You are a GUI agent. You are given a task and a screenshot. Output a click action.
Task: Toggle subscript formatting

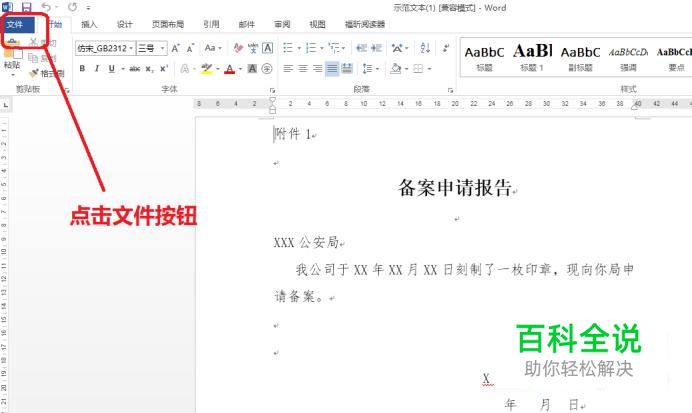point(150,69)
